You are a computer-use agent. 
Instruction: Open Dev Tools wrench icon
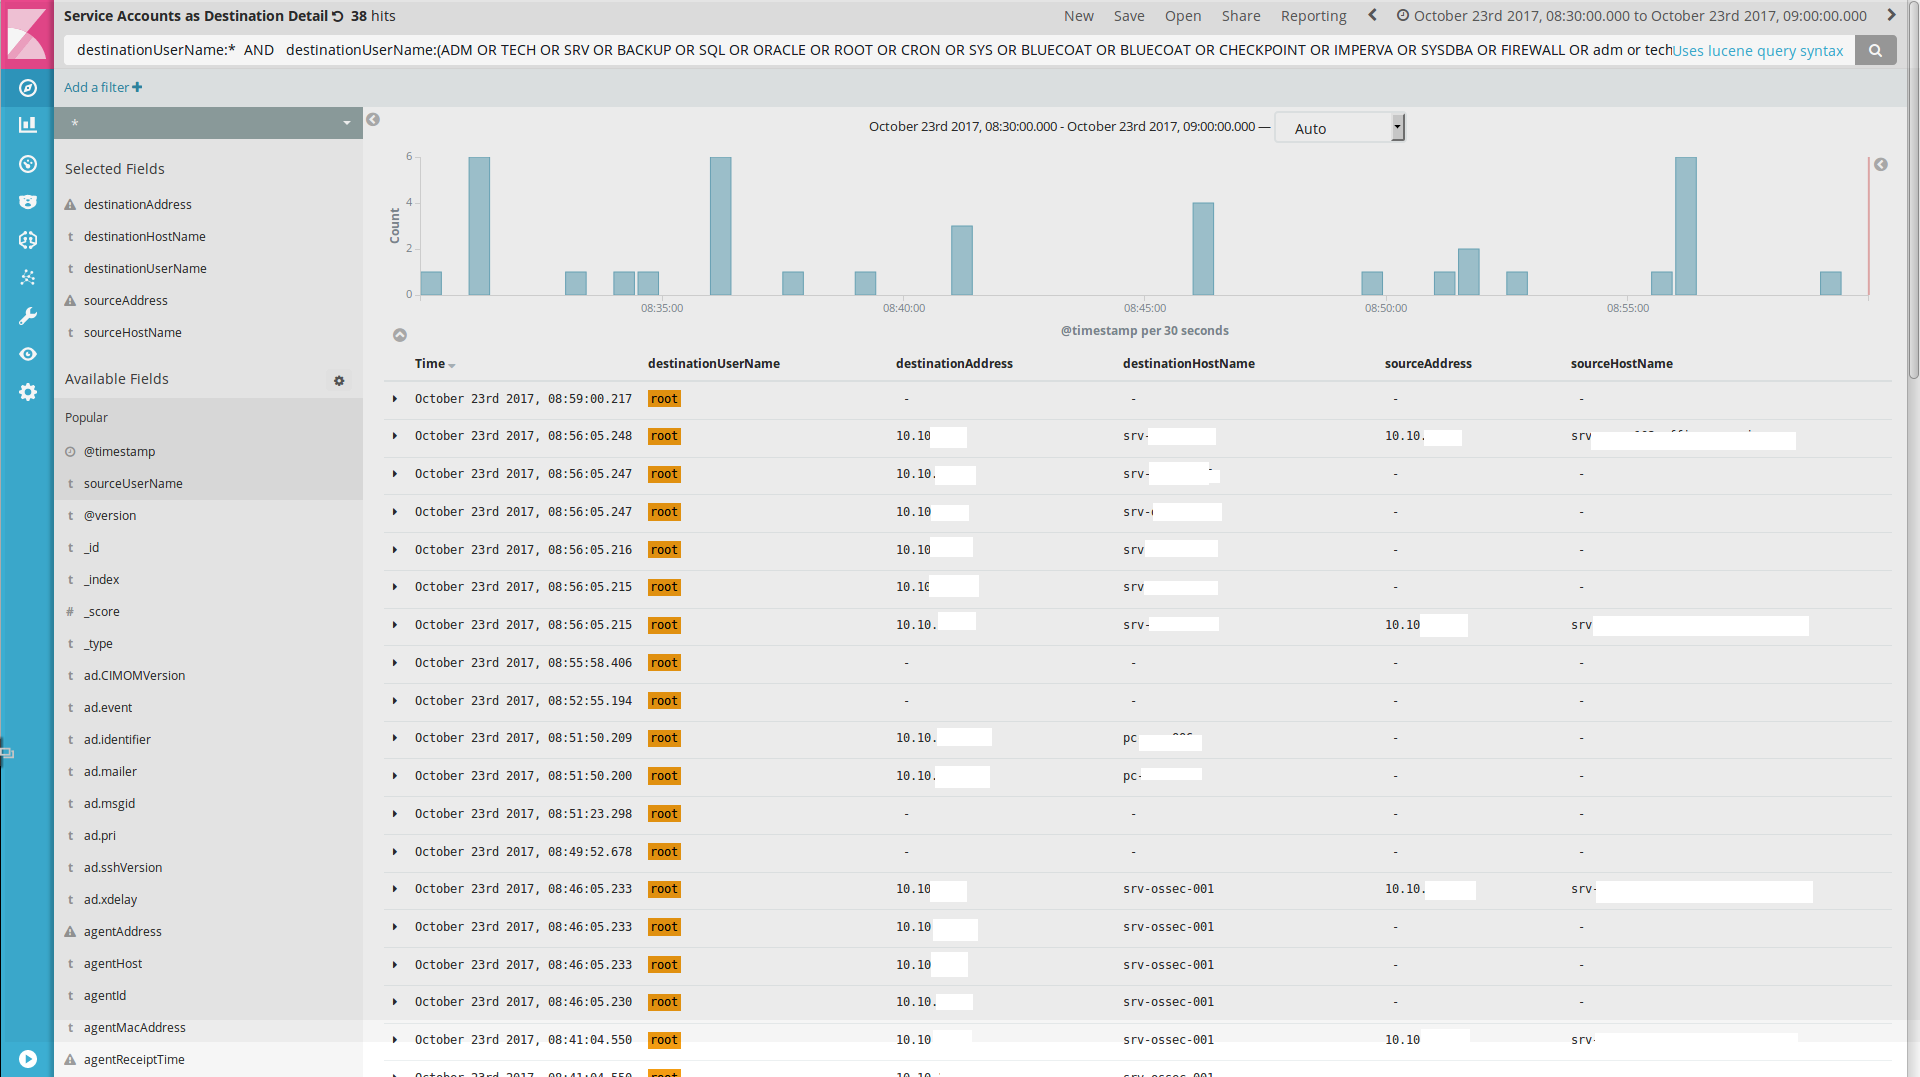[28, 316]
